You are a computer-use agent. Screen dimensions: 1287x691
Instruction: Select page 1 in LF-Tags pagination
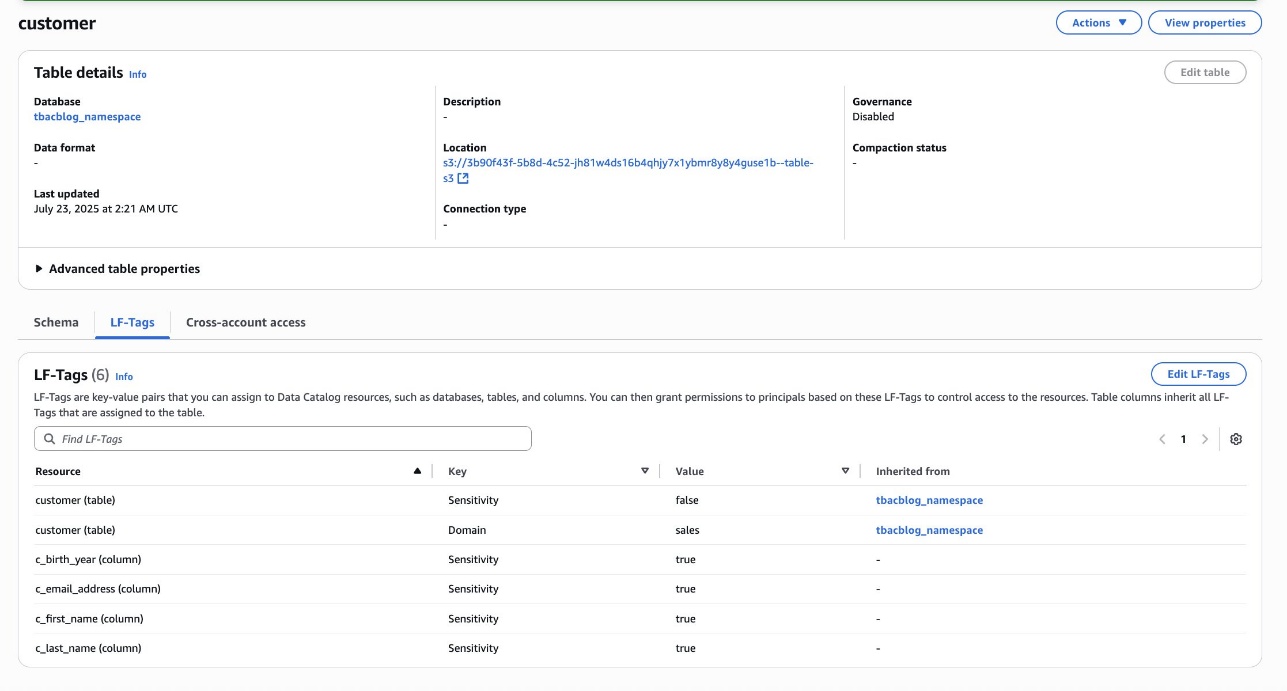[x=1183, y=439]
